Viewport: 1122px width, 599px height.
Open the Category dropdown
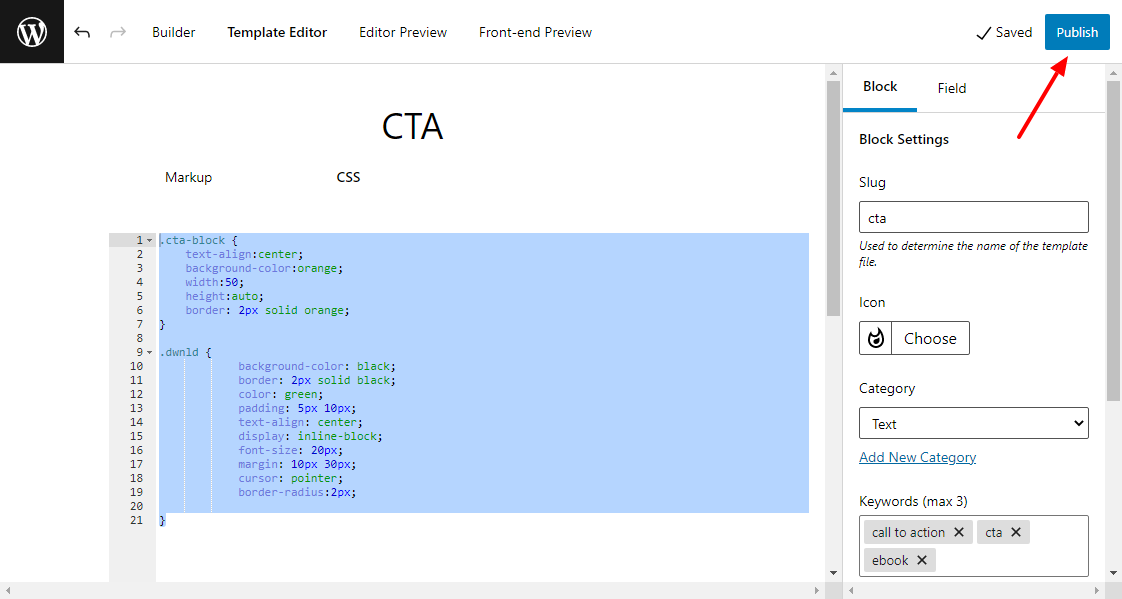[973, 424]
